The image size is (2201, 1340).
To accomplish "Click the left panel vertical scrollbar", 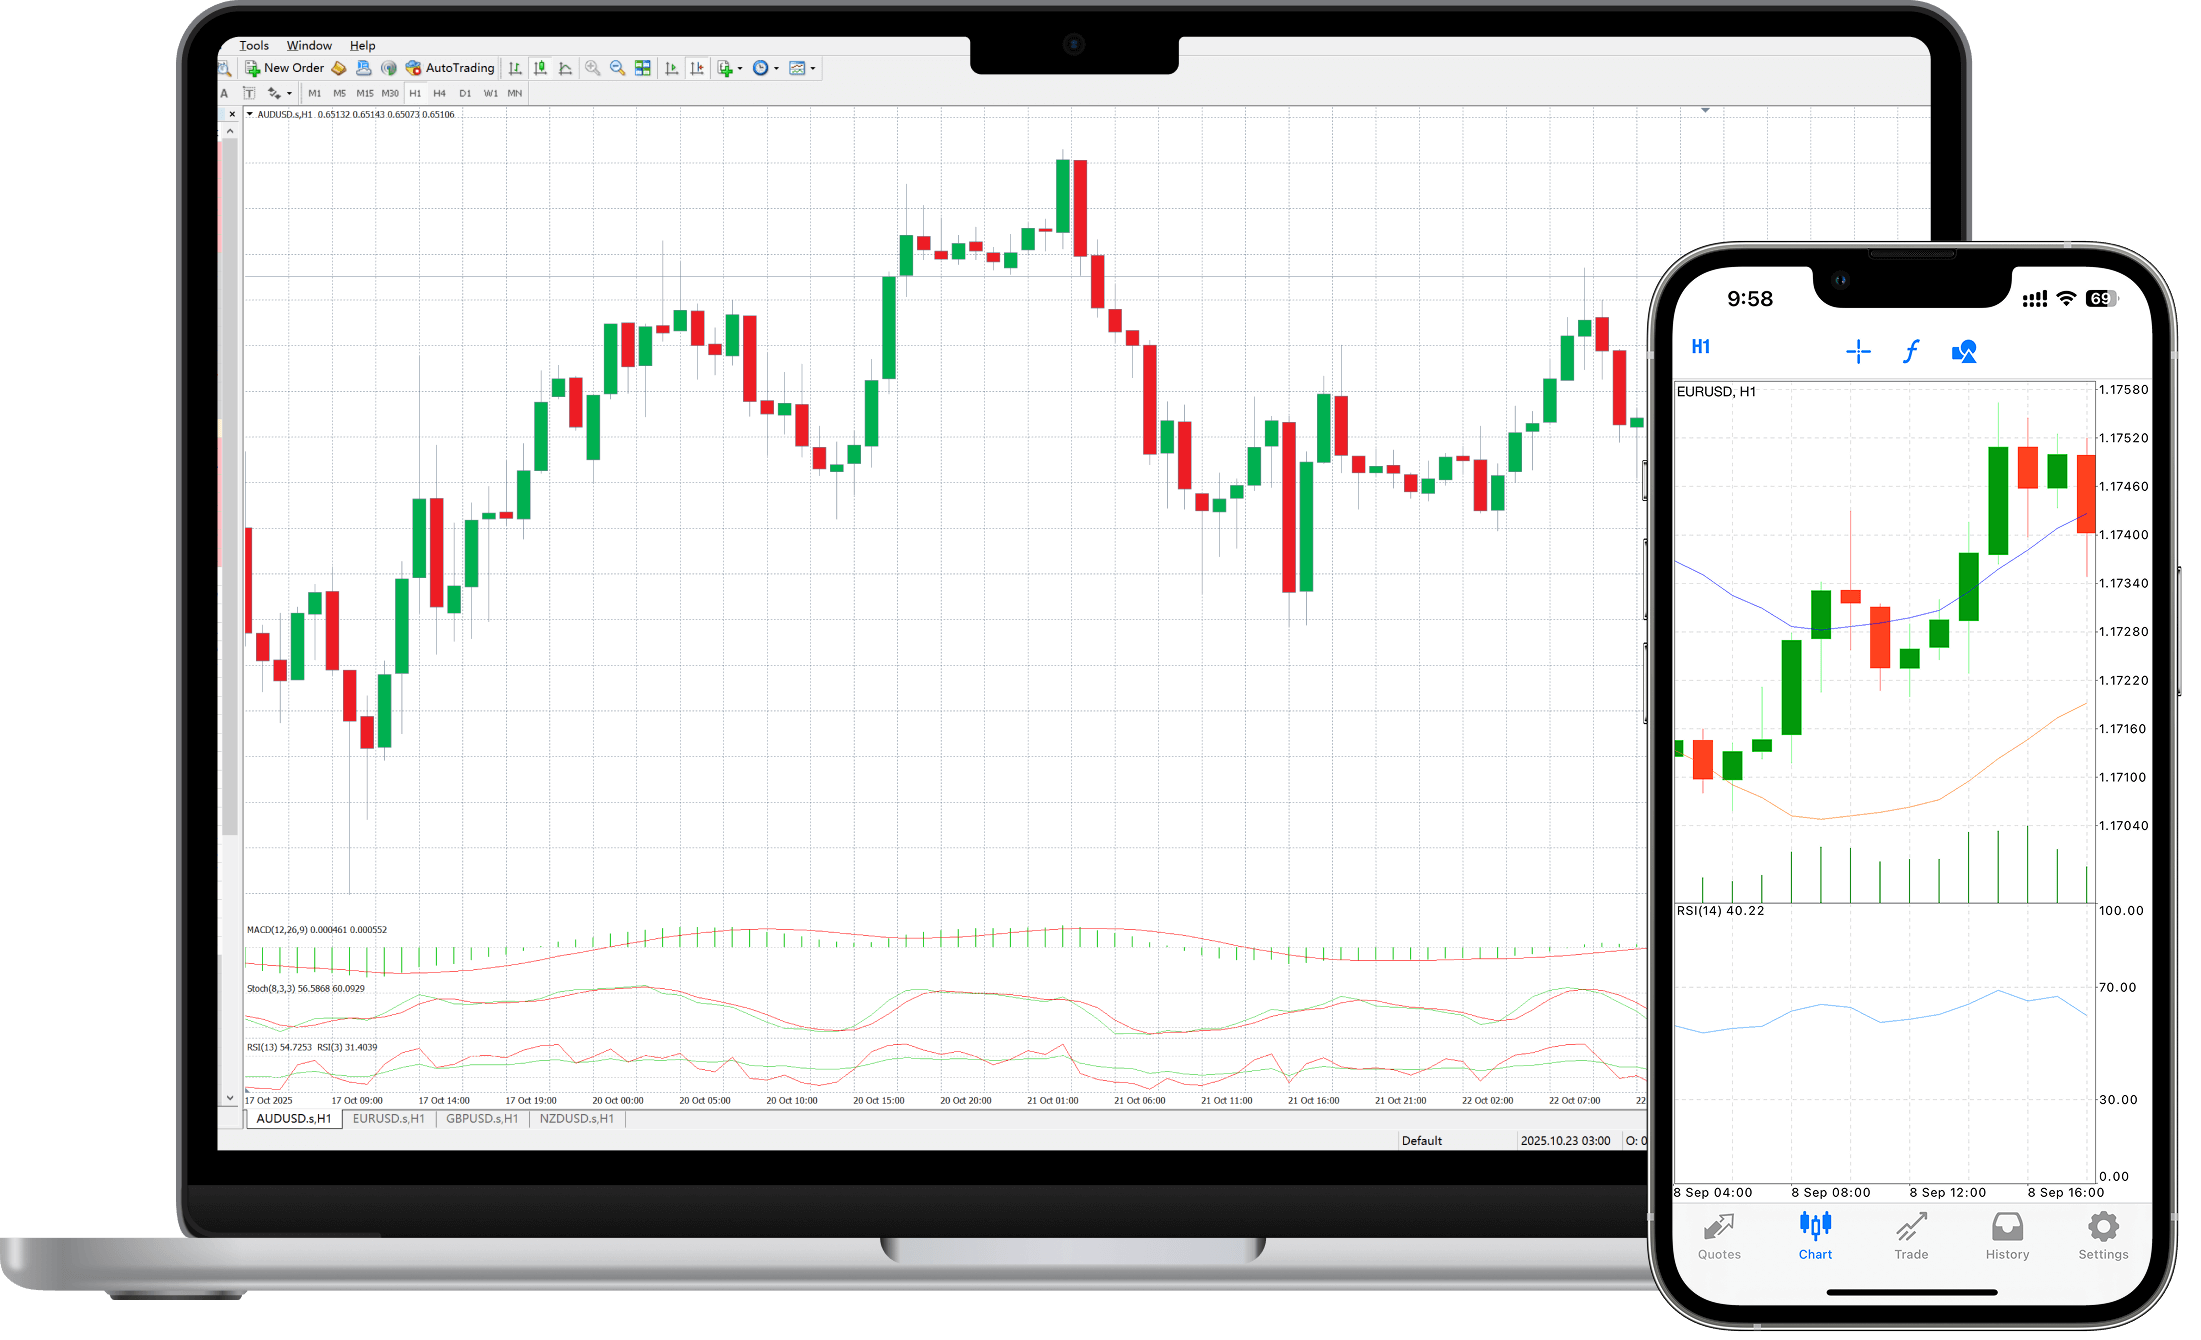I will click(x=230, y=480).
